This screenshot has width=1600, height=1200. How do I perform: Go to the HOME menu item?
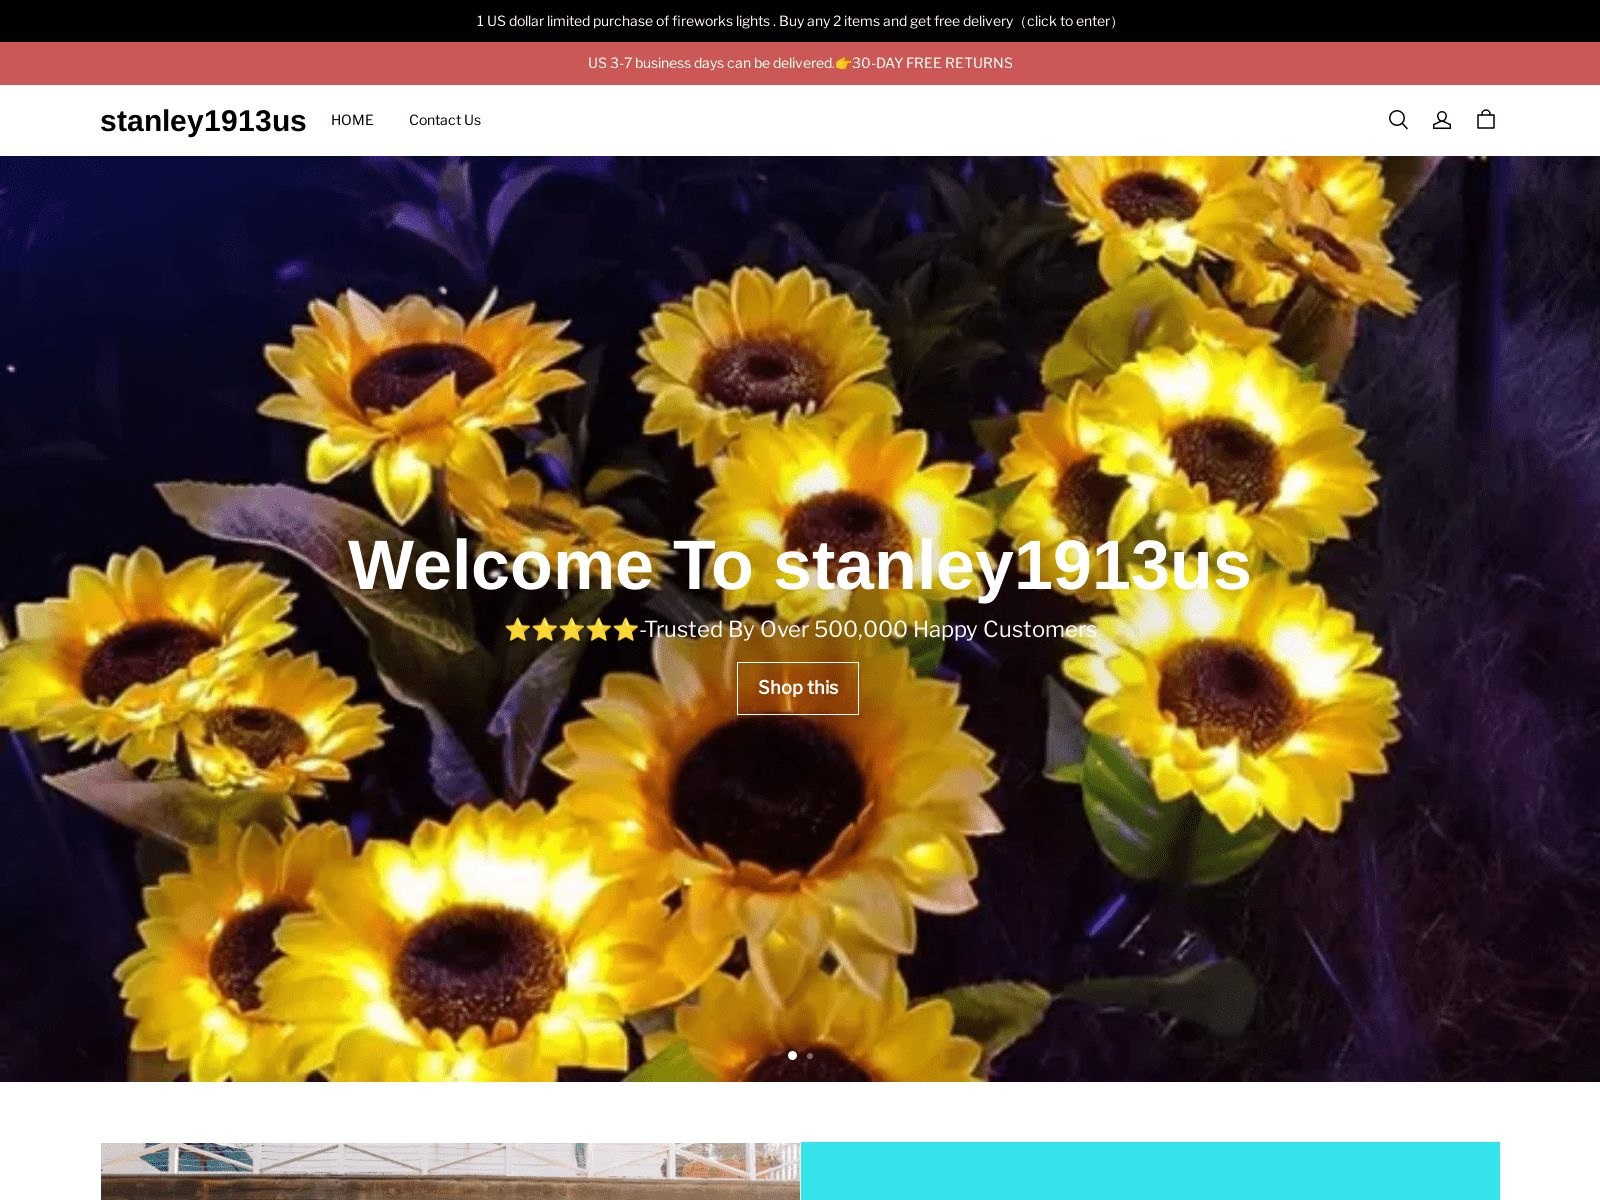point(352,120)
